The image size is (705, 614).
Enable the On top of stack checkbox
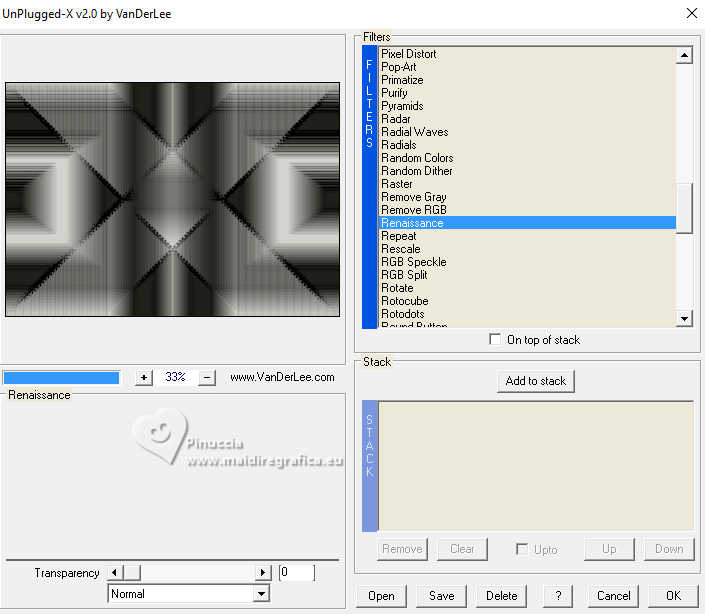[495, 340]
